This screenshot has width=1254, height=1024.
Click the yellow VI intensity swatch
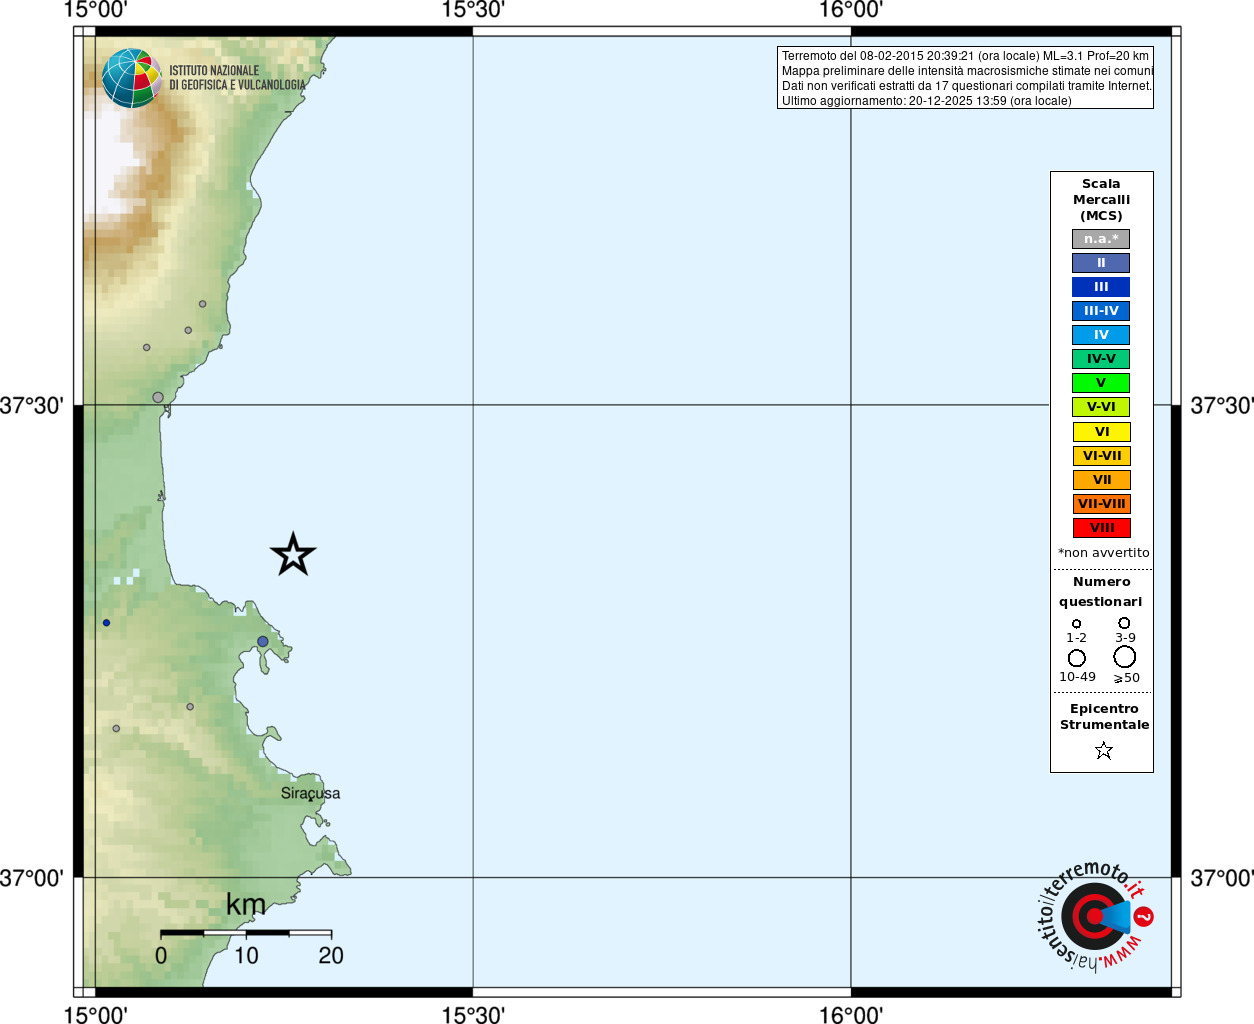(x=1101, y=432)
